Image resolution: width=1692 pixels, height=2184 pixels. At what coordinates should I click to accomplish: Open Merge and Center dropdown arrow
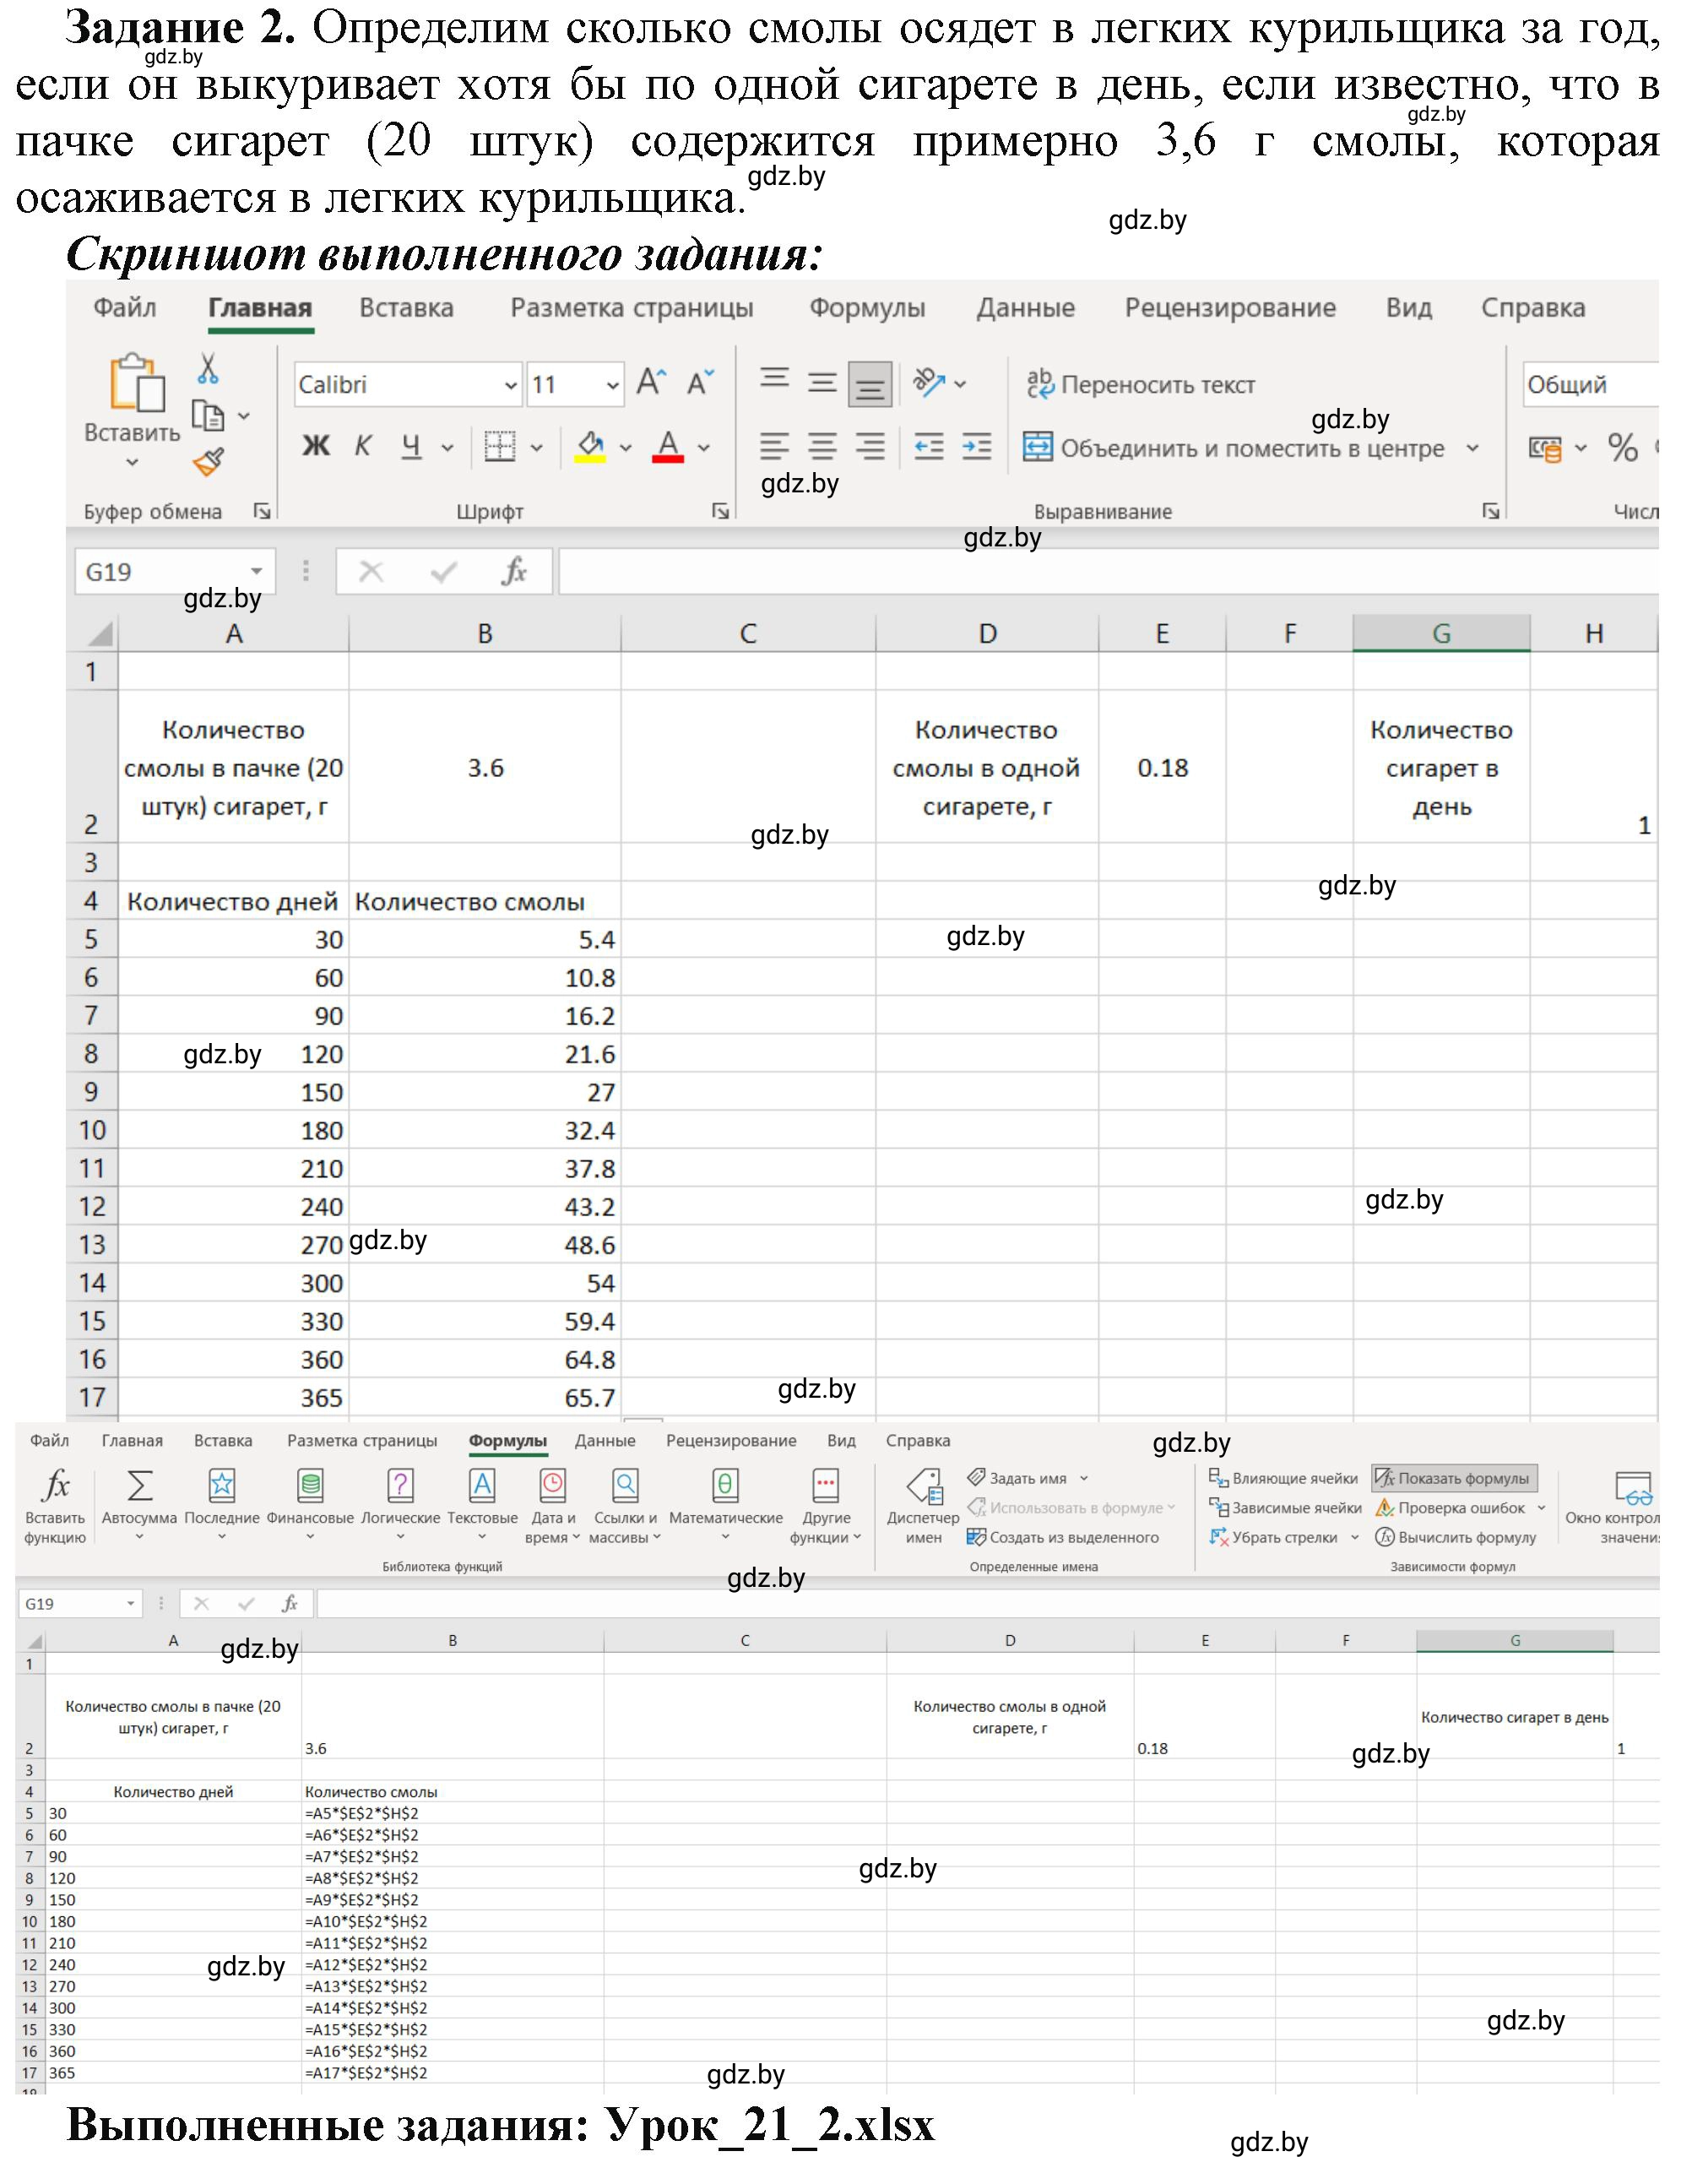(1472, 448)
